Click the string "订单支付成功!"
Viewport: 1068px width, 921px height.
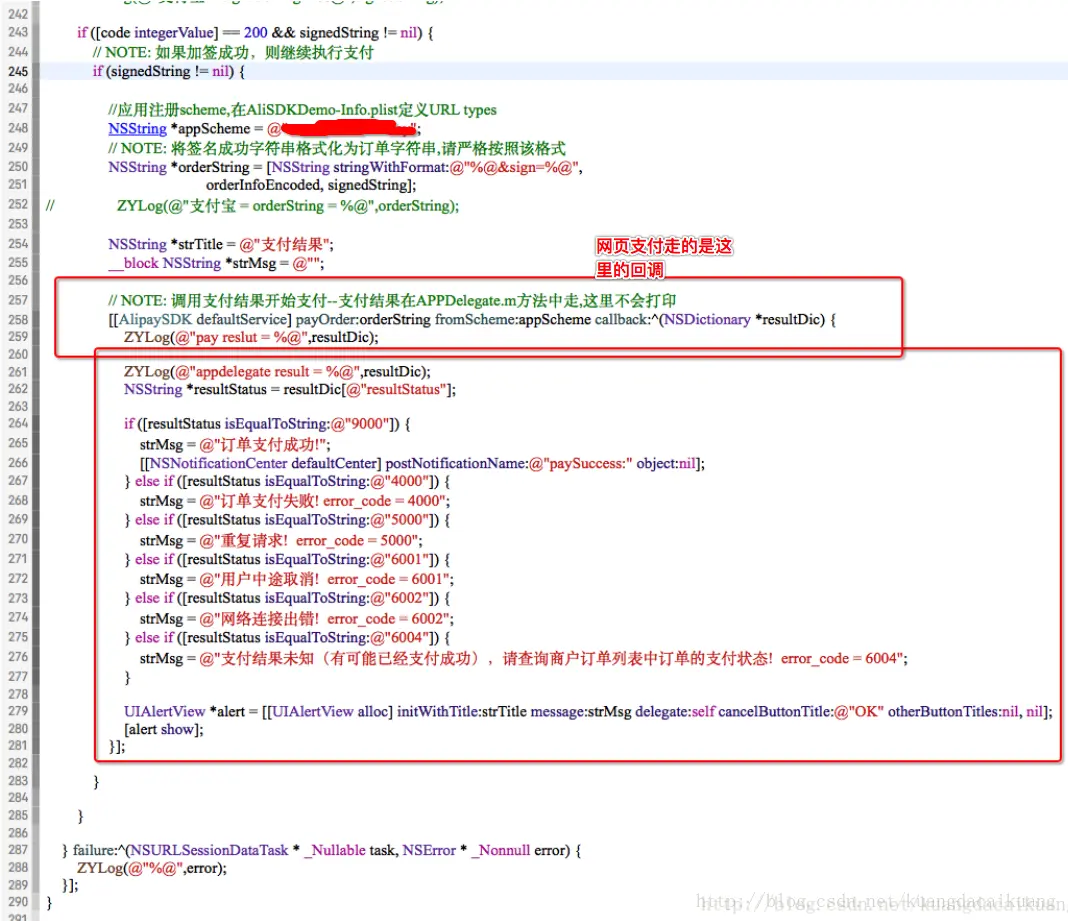[264, 445]
